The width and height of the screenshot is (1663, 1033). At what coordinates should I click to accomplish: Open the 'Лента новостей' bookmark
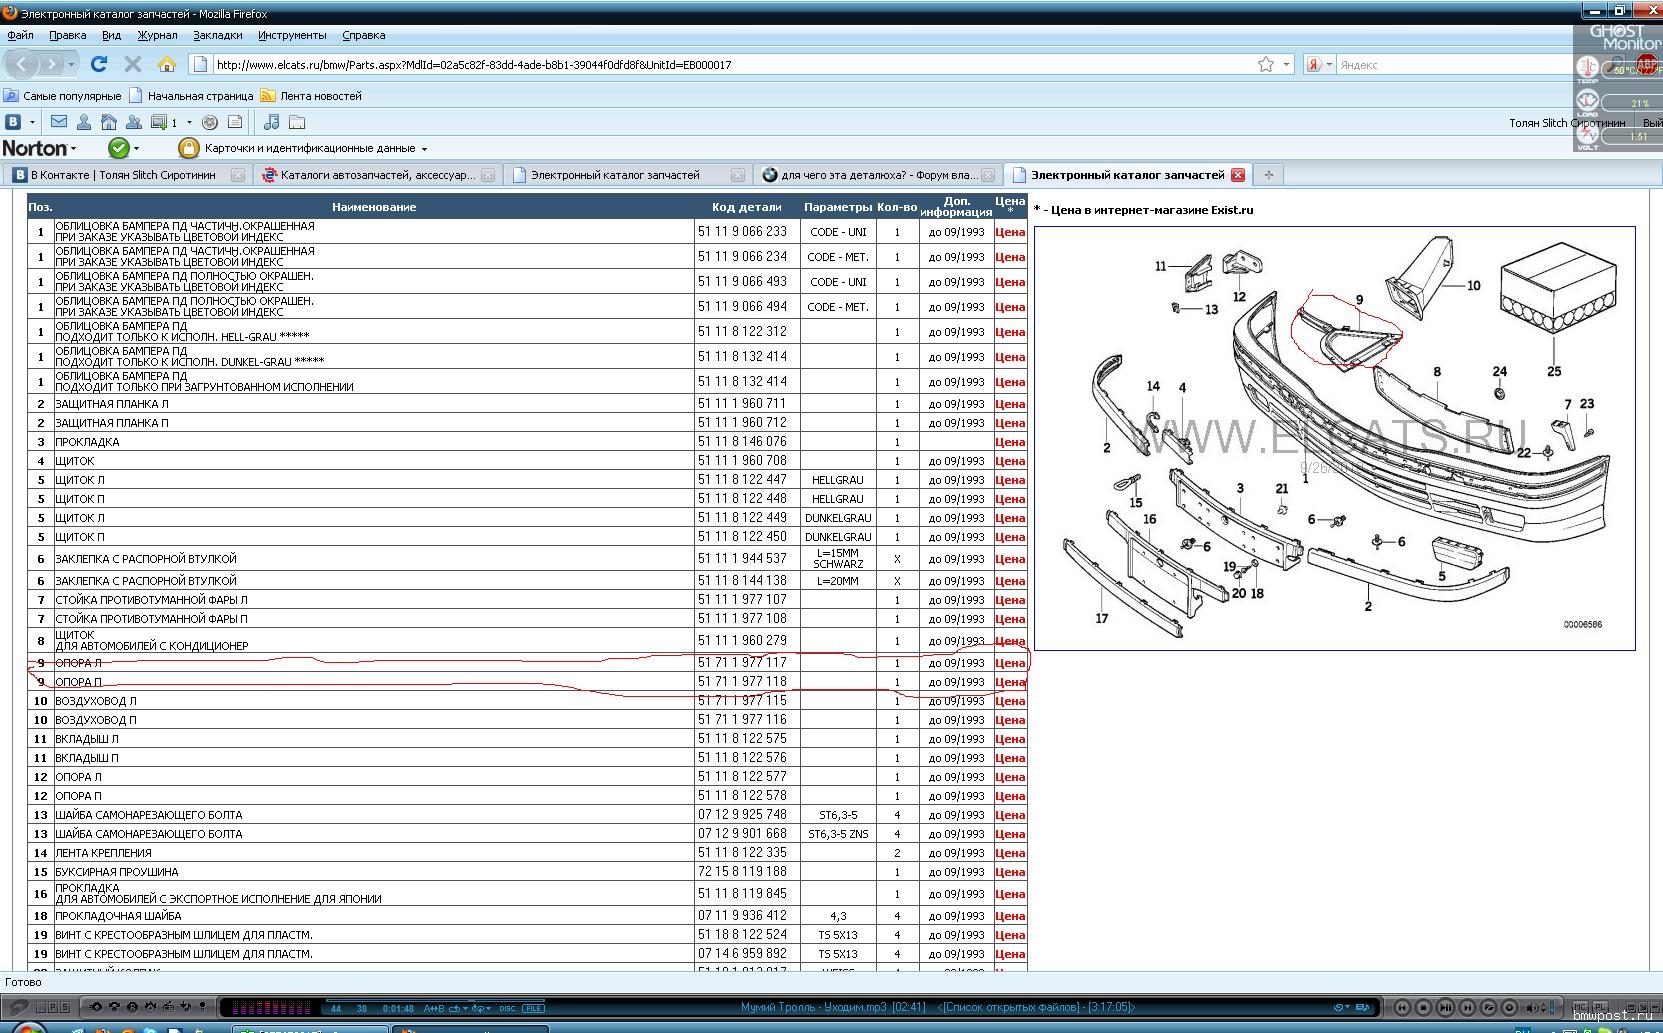pyautogui.click(x=320, y=96)
